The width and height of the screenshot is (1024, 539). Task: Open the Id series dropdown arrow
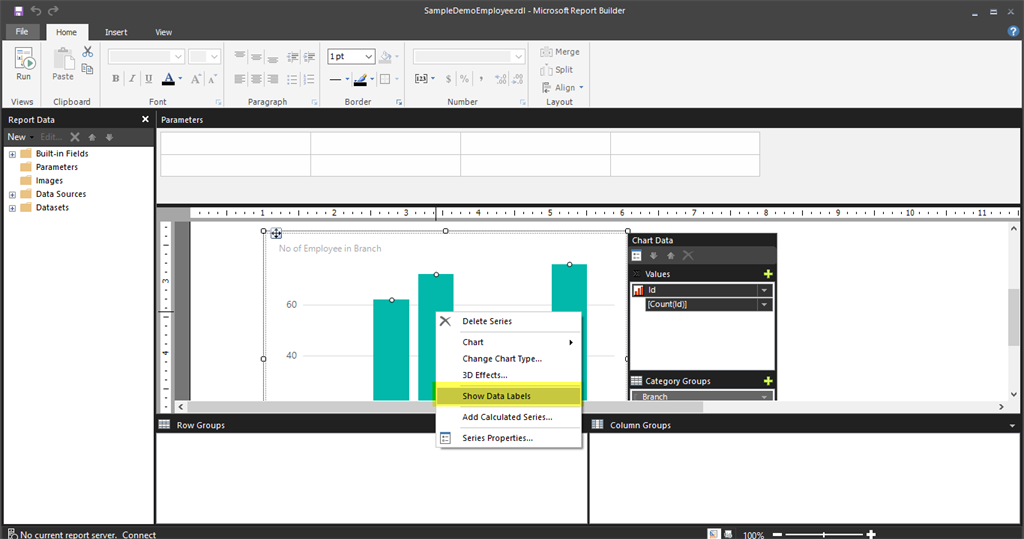[x=764, y=290]
